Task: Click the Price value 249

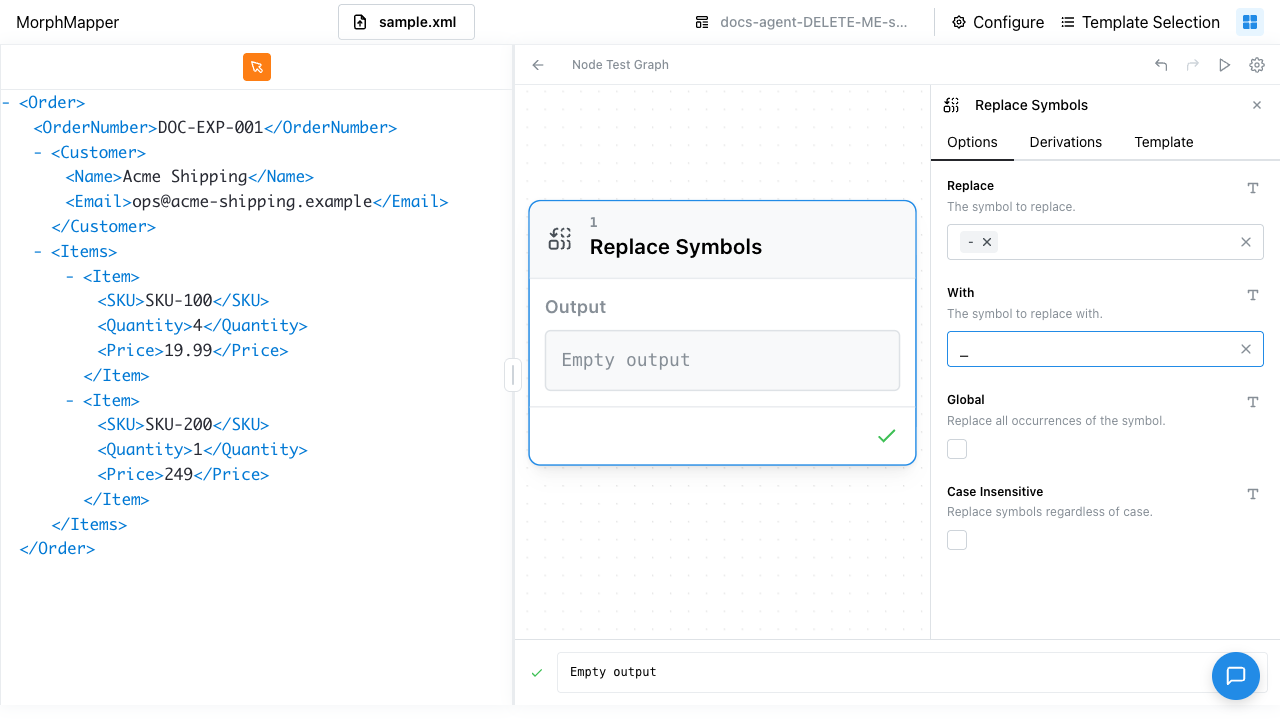Action: (x=179, y=475)
